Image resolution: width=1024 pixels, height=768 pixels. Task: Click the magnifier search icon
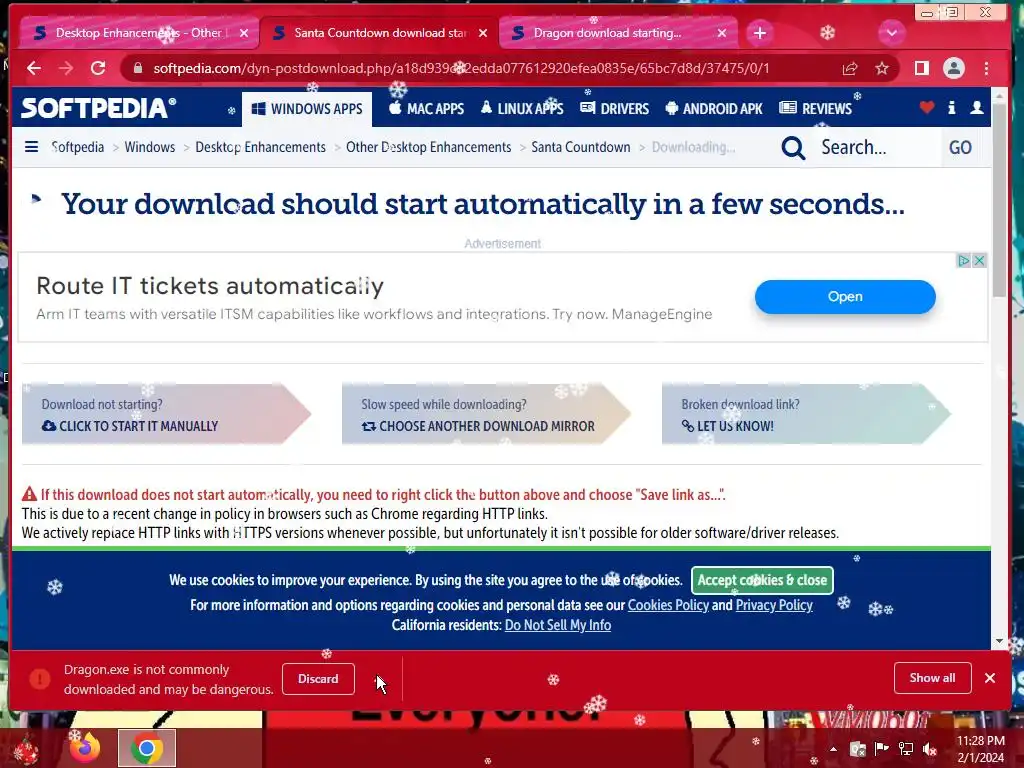click(793, 148)
